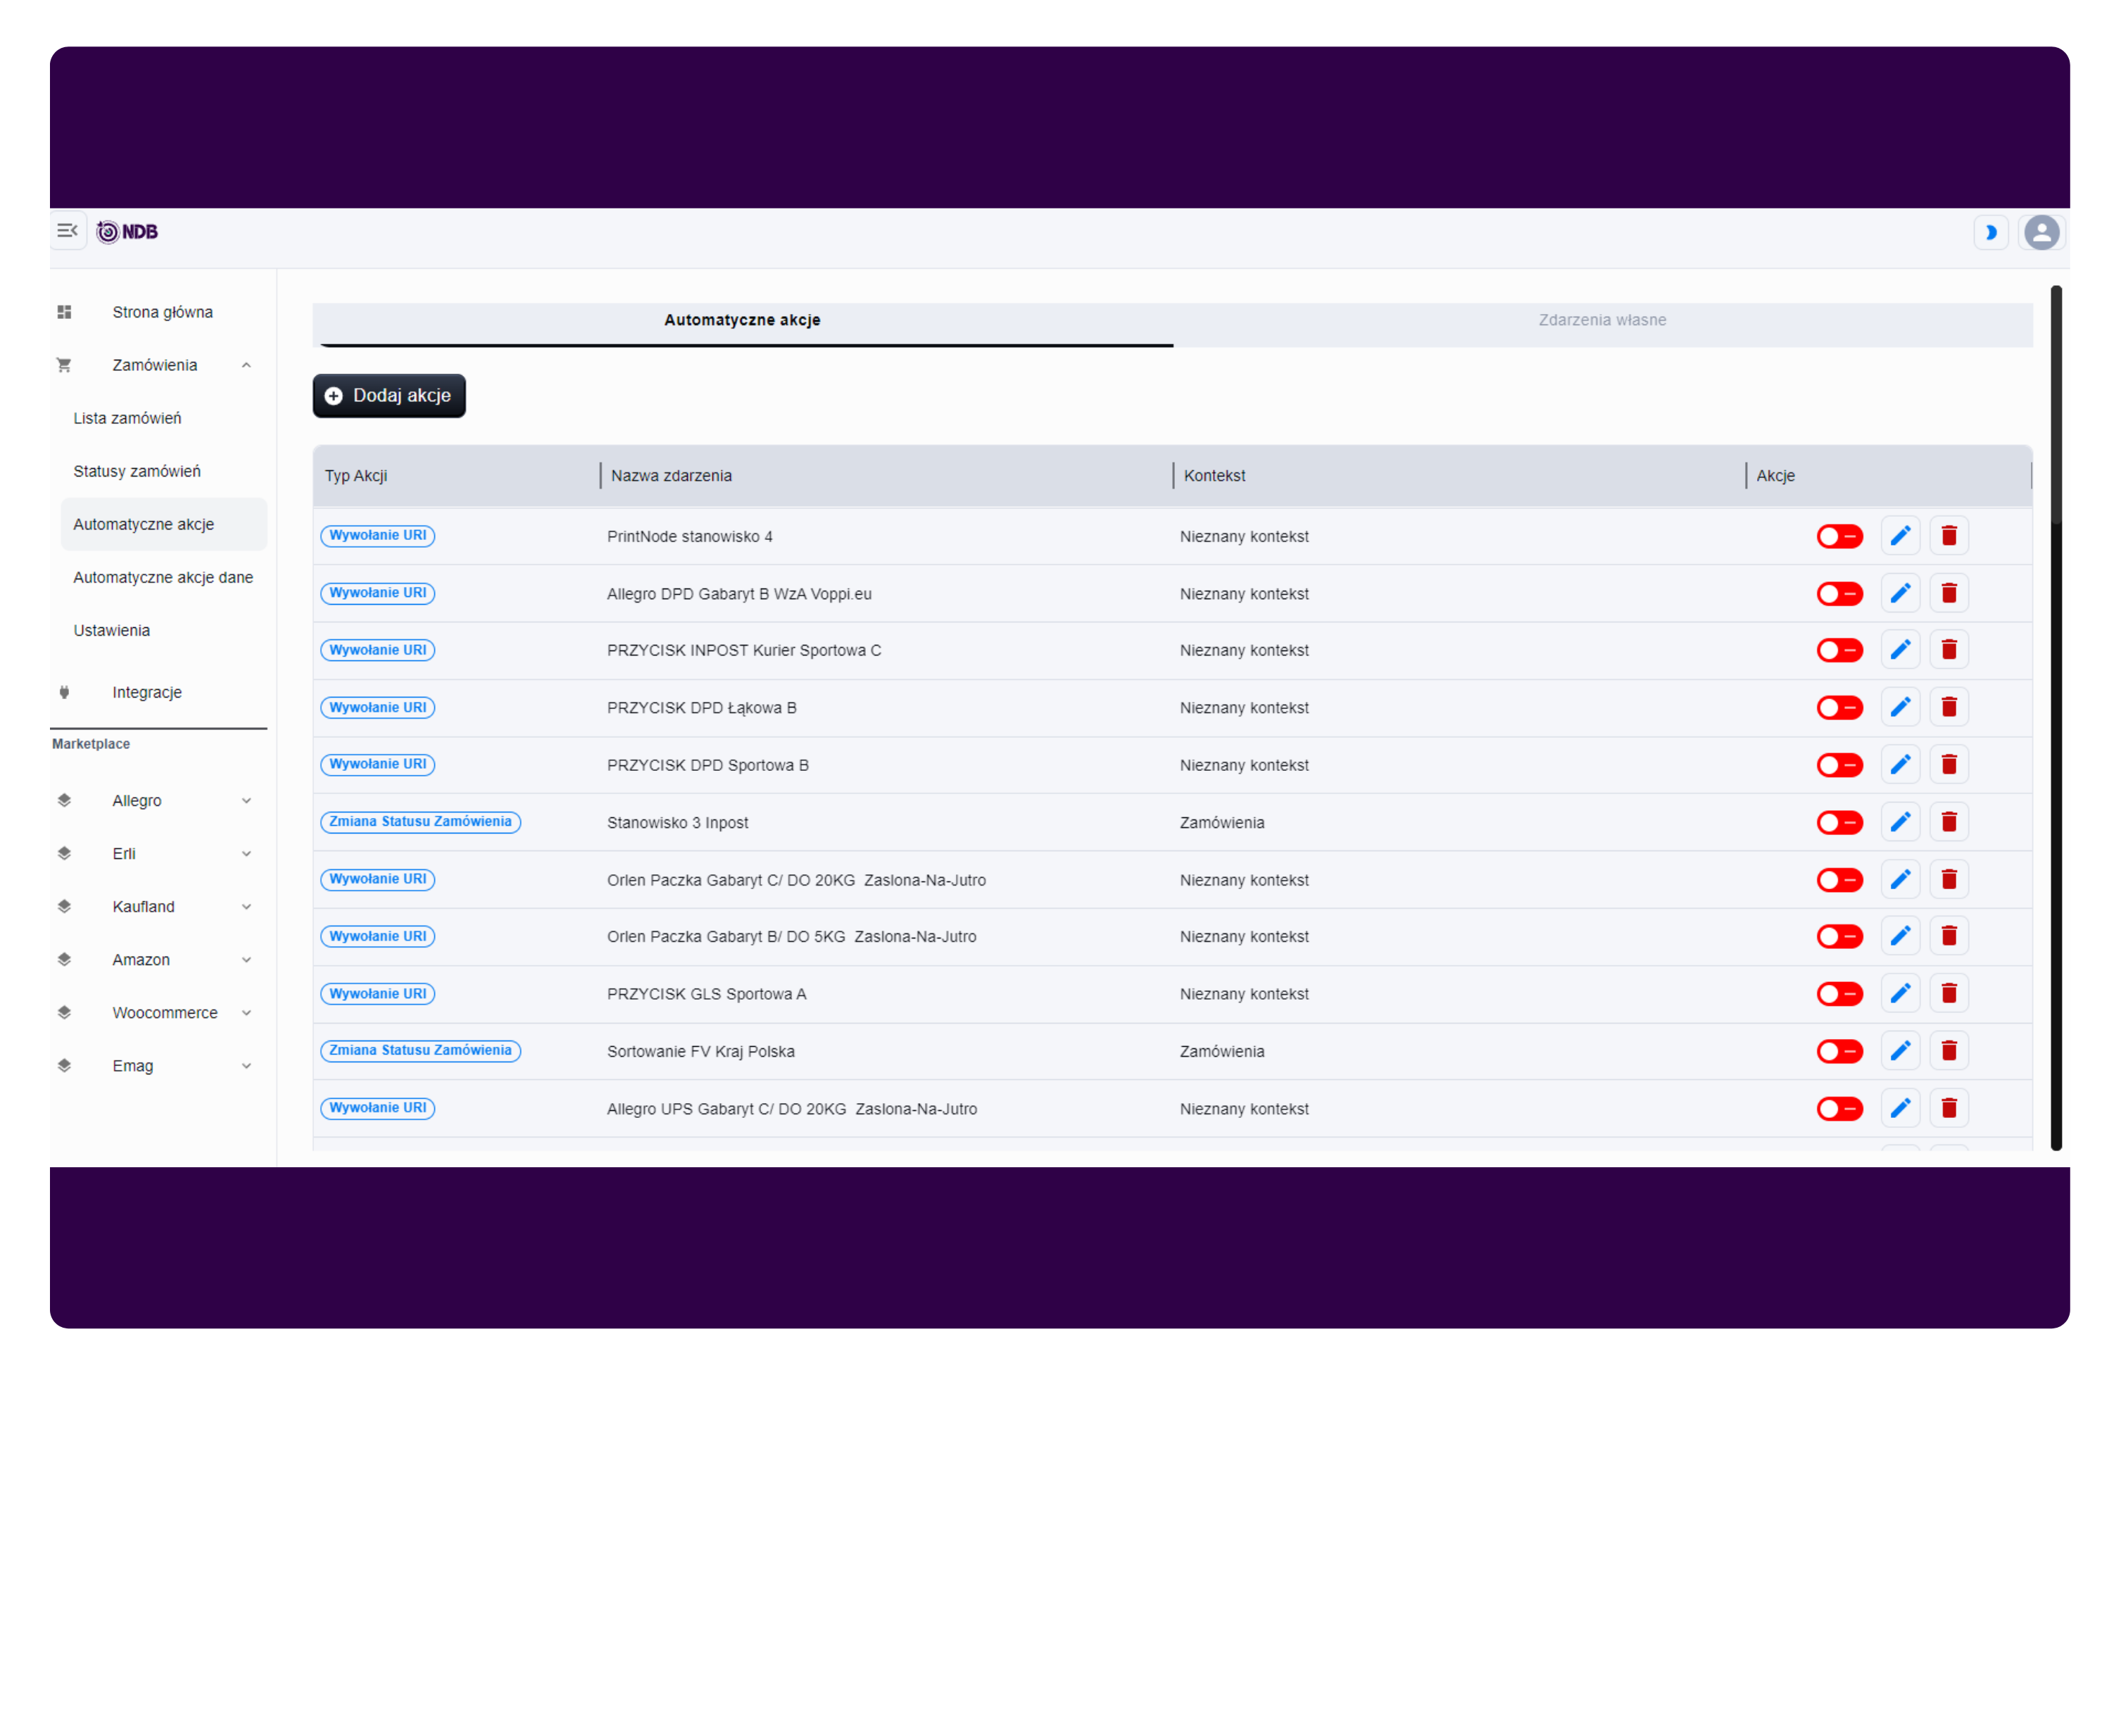
Task: Toggle dark mode moon icon
Action: coord(1990,232)
